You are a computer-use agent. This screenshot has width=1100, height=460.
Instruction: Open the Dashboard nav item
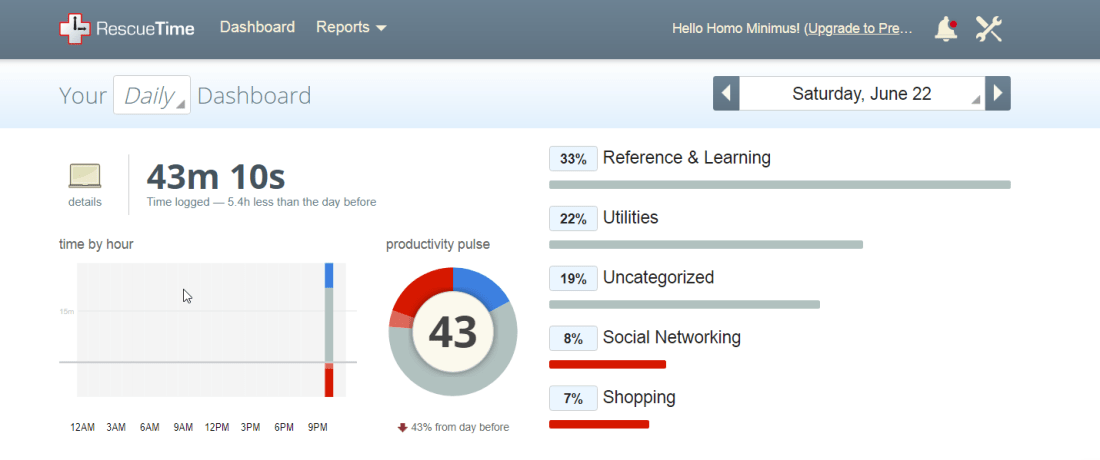(257, 27)
